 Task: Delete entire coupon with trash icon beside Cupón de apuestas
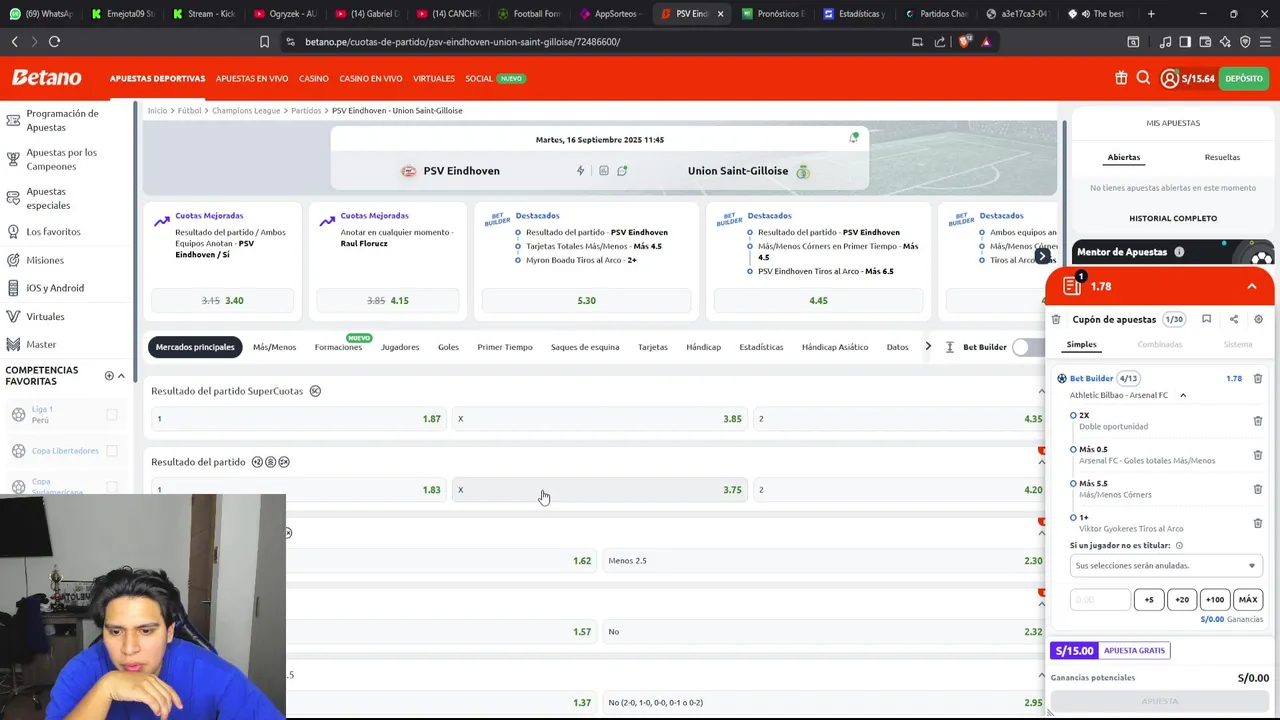(1056, 319)
